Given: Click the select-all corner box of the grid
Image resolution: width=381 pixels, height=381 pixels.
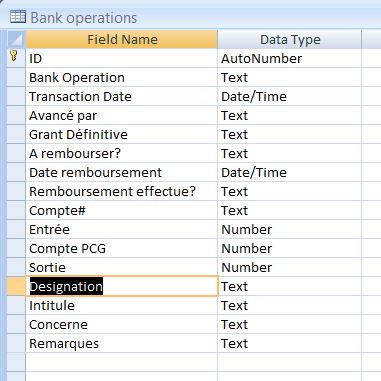Looking at the screenshot, I should pyautogui.click(x=16, y=39).
